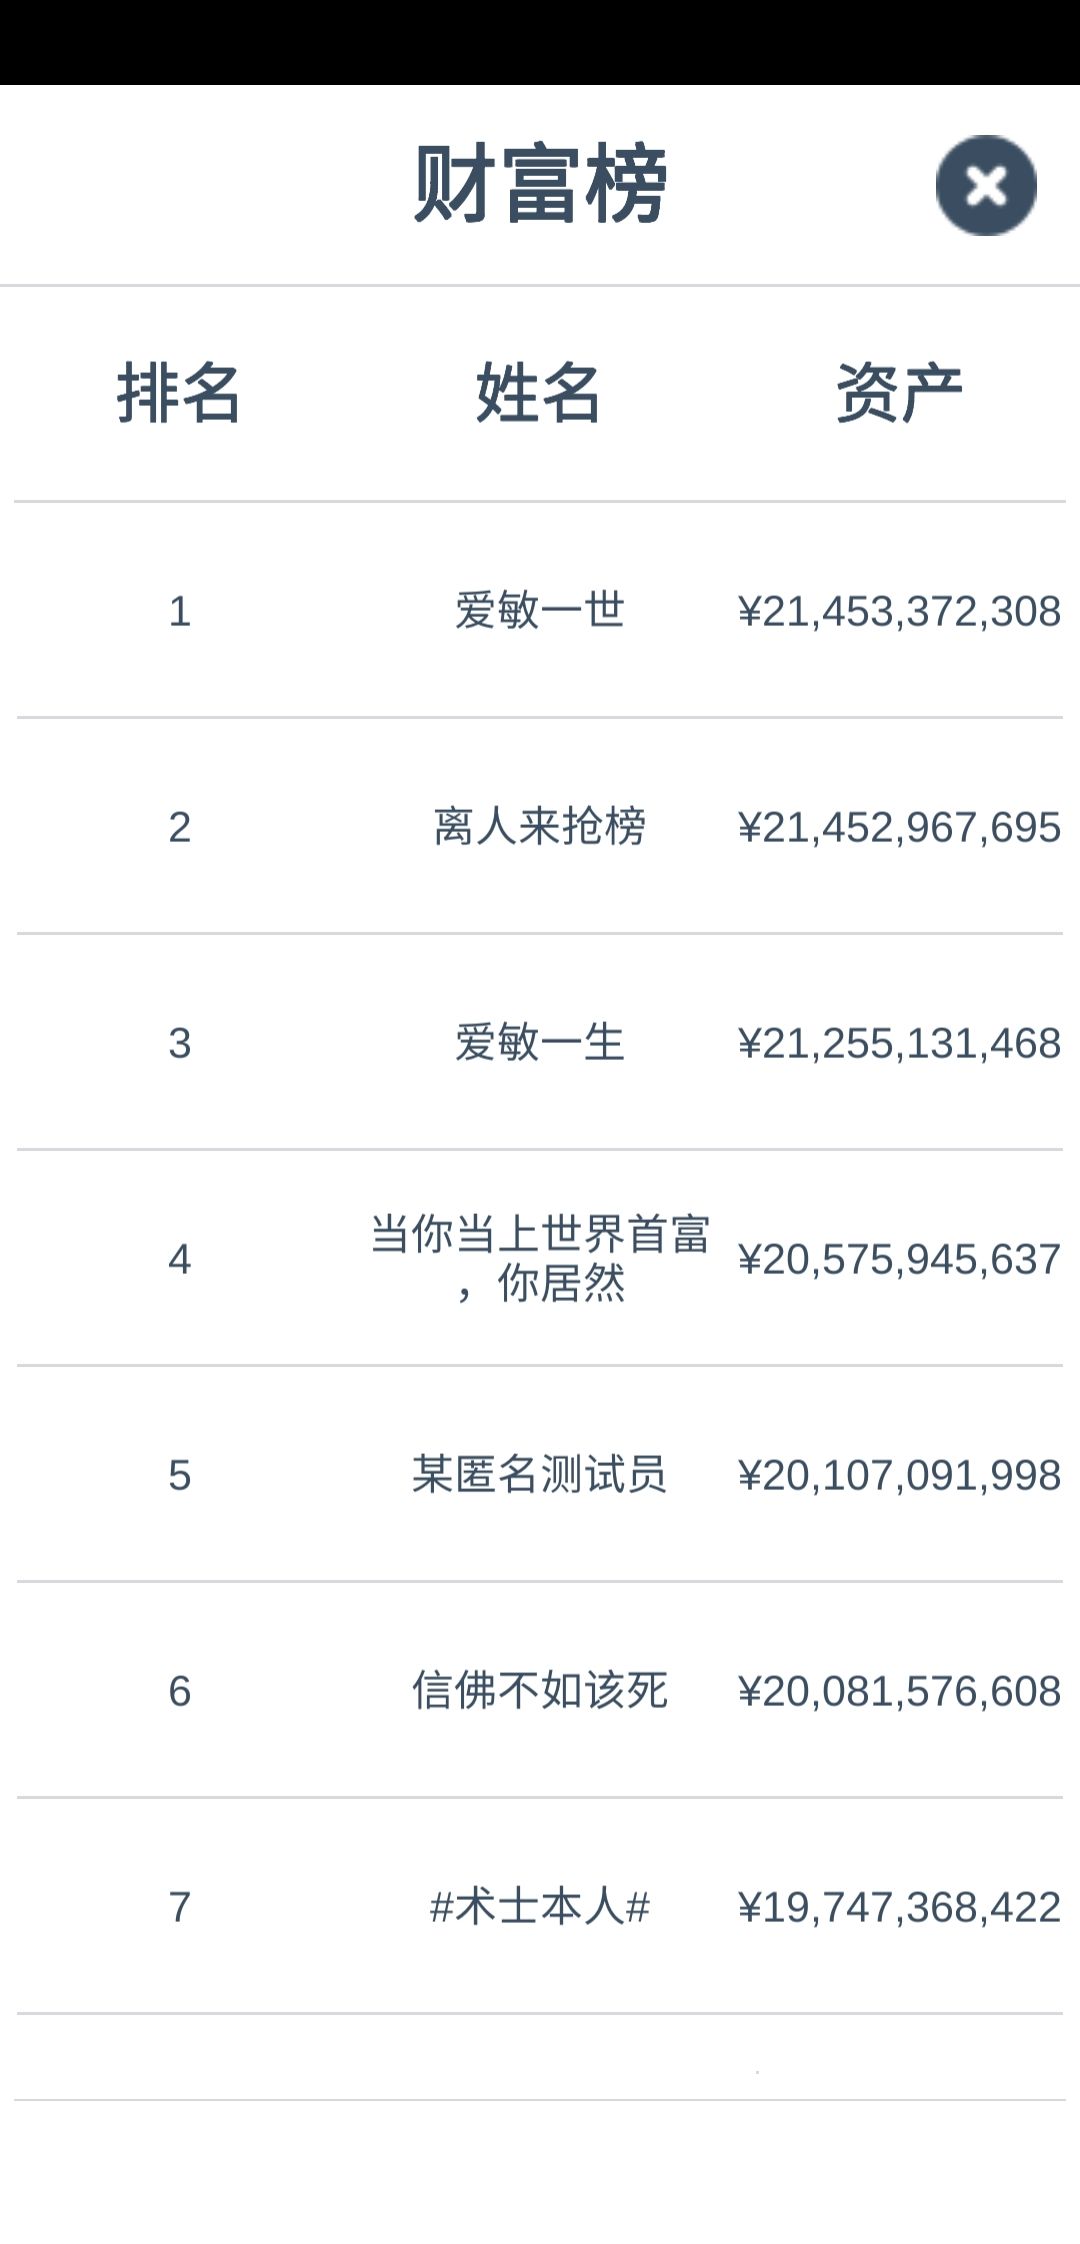Tap the name 当你当上世界首富，你居然
Screen dimensions: 1080x2244
tap(540, 1259)
